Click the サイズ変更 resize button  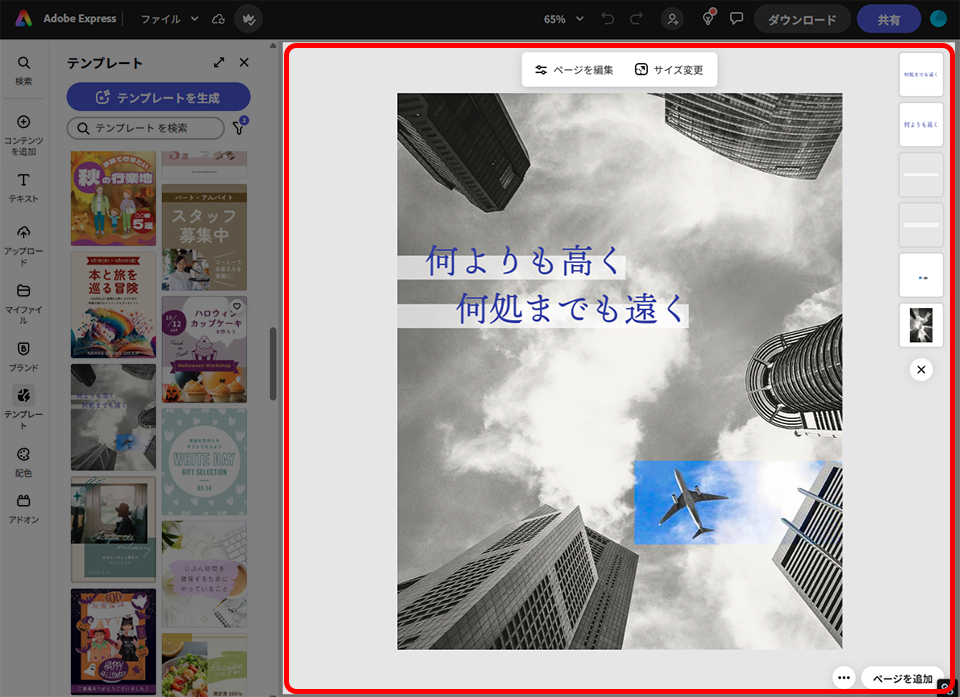[669, 70]
